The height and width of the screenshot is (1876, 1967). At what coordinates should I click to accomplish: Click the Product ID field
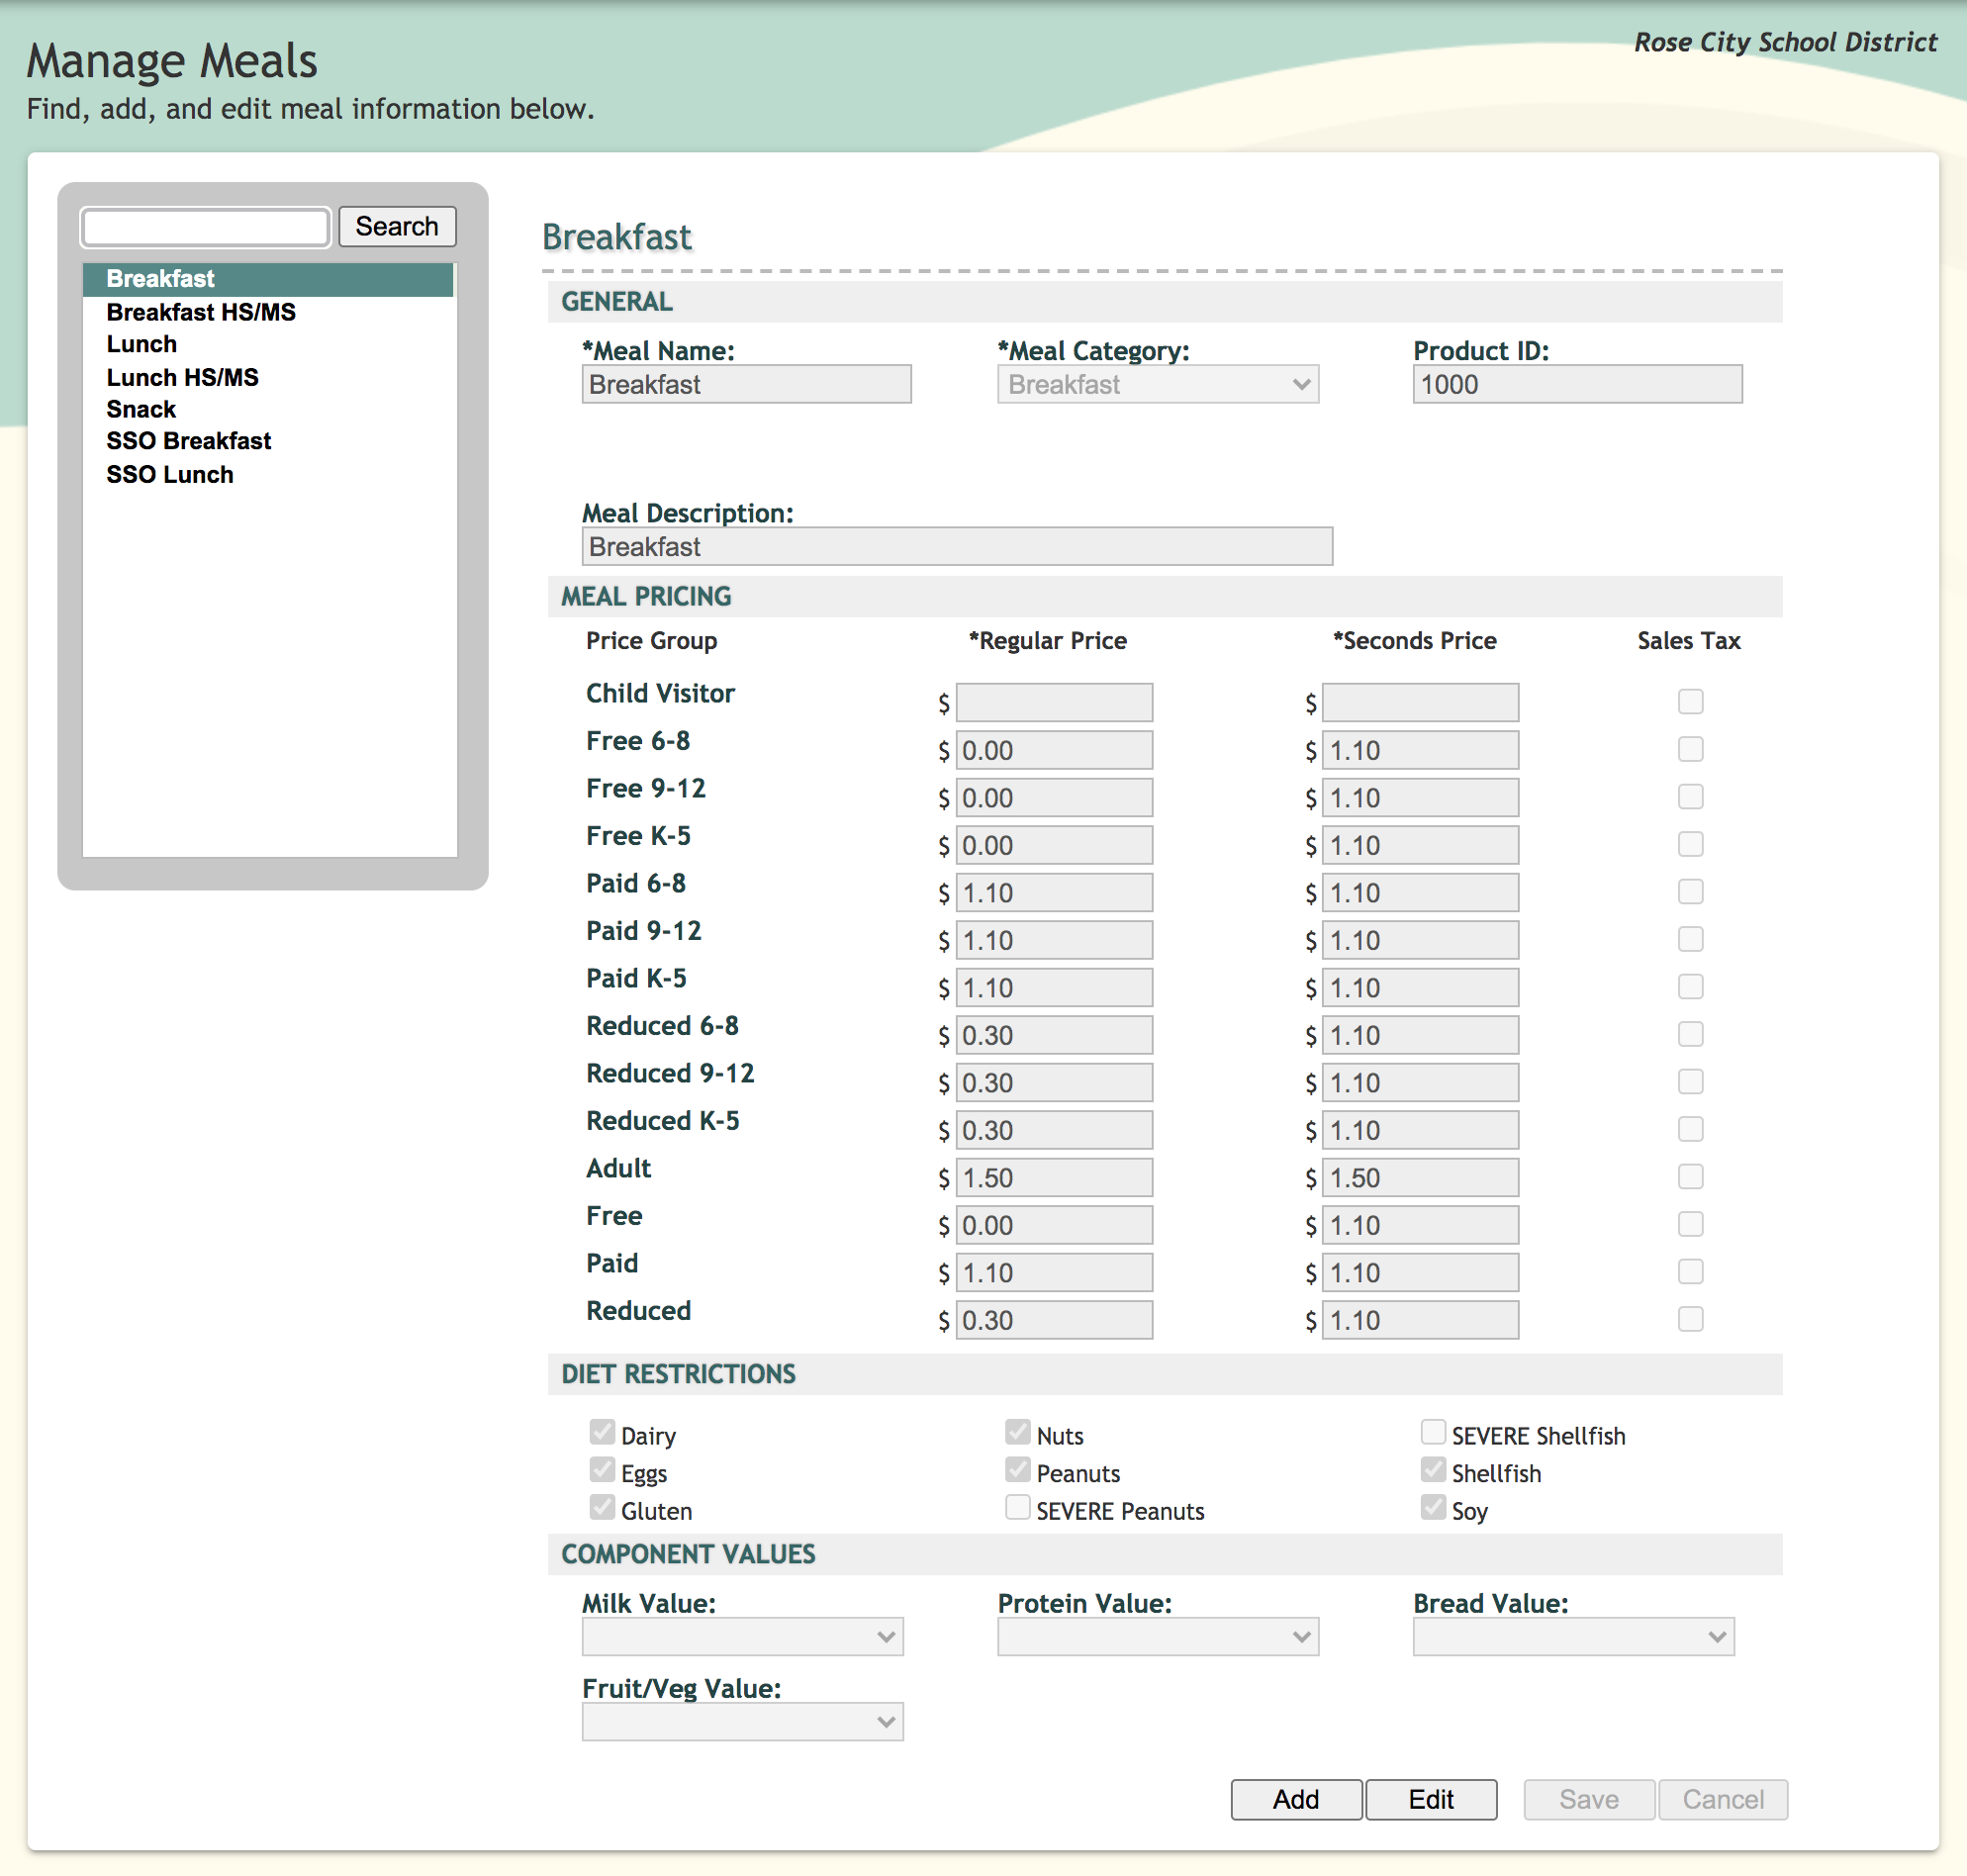(x=1576, y=385)
